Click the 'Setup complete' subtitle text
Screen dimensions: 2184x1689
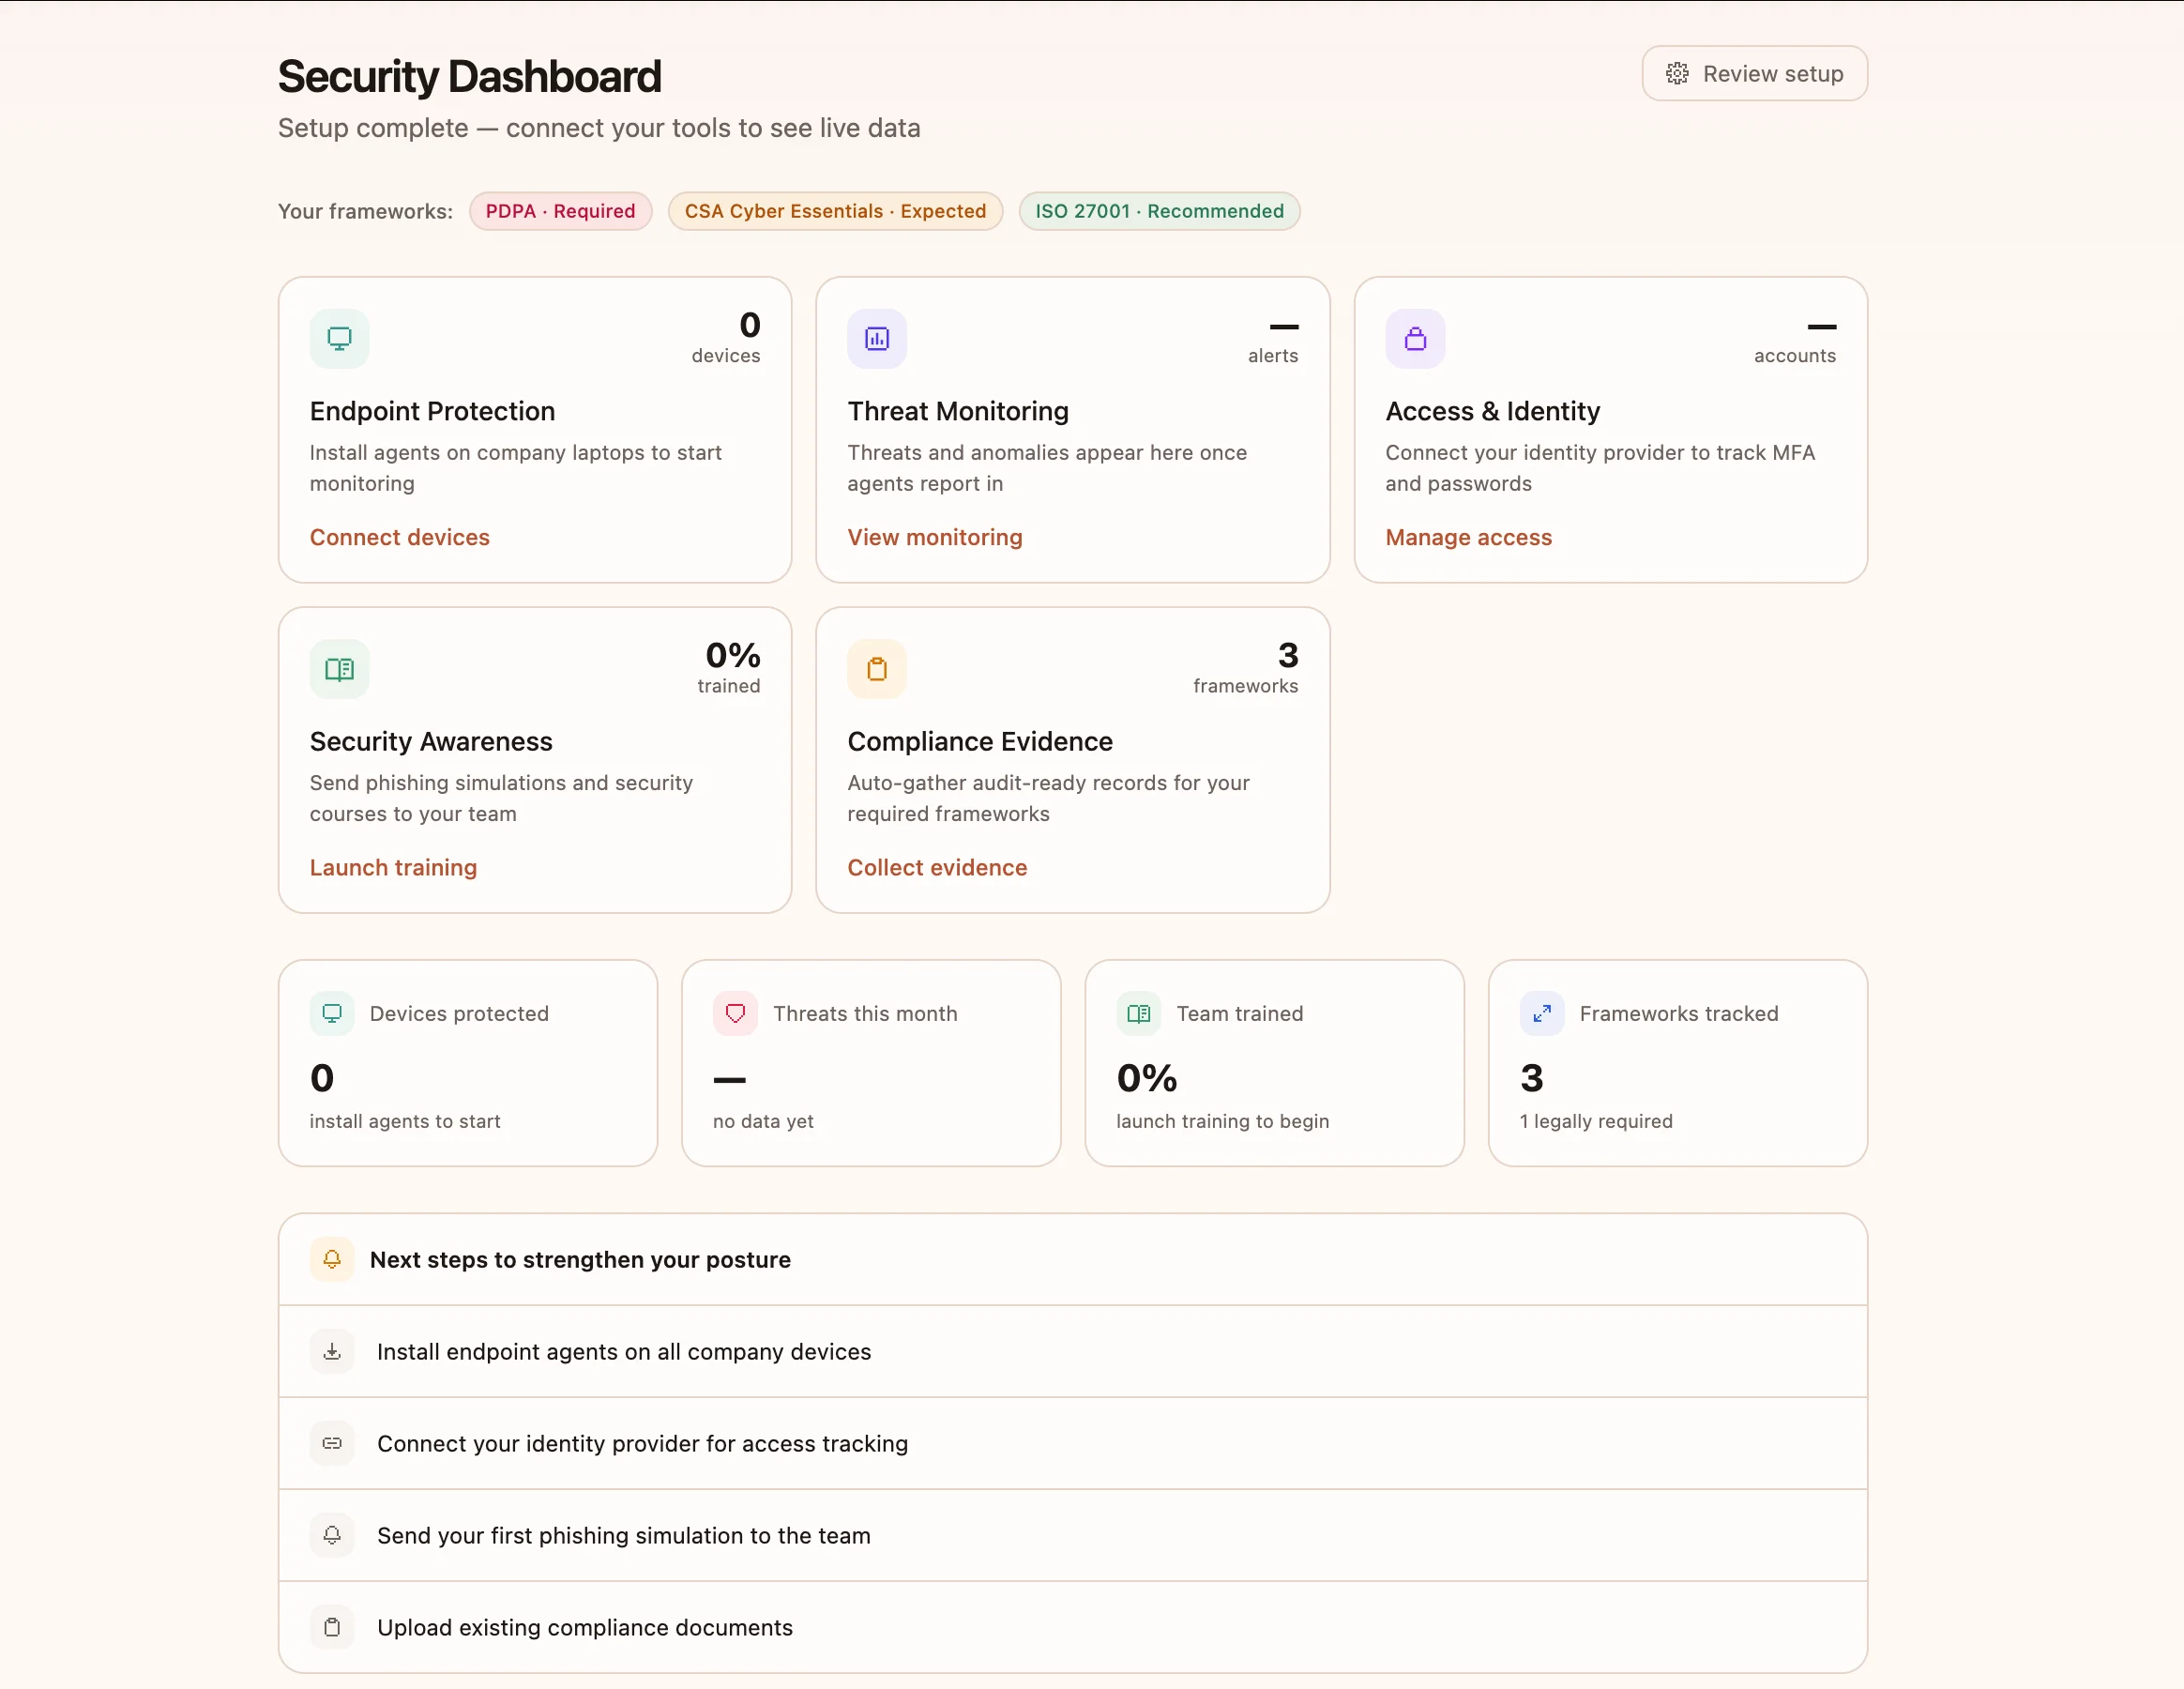tap(599, 128)
